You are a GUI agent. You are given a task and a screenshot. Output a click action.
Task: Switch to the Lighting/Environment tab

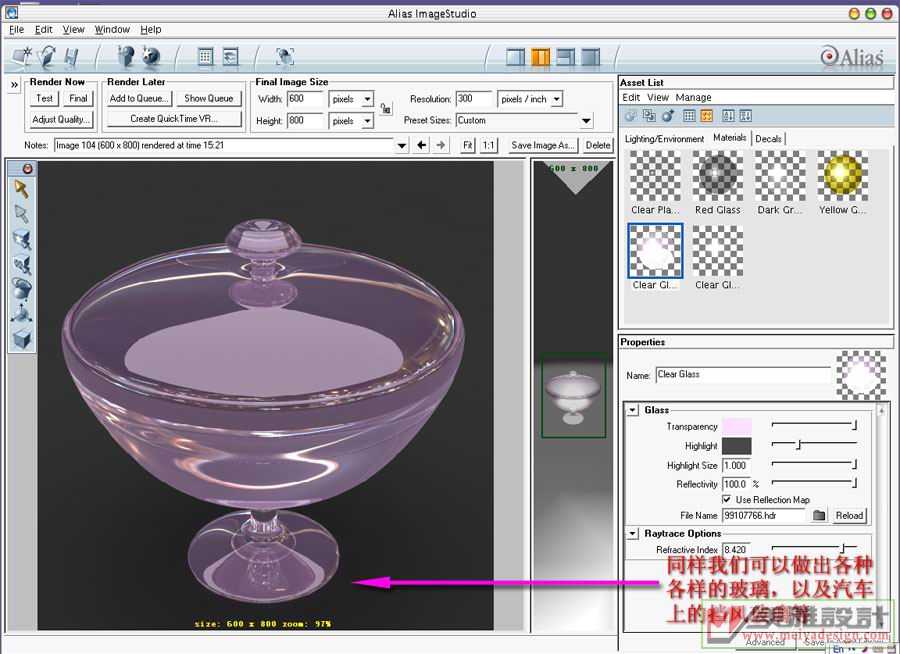click(664, 138)
